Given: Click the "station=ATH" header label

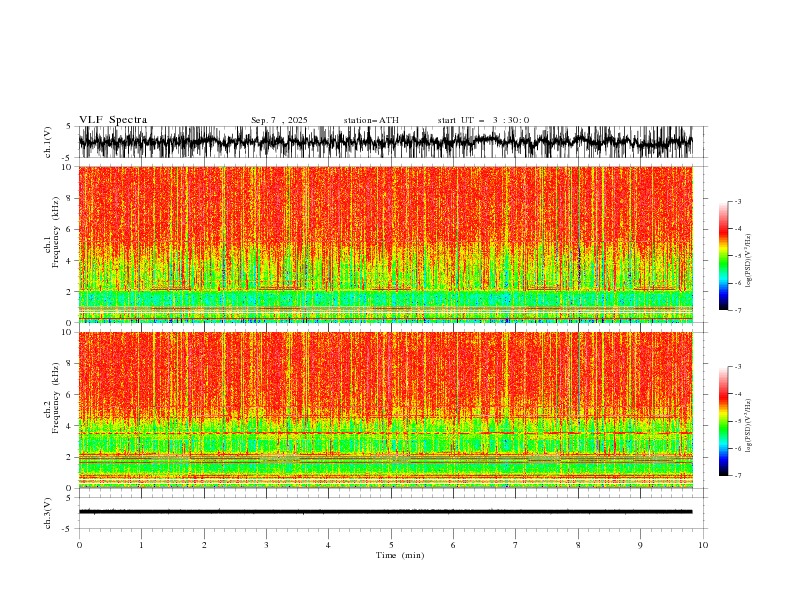Looking at the screenshot, I should 371,120.
